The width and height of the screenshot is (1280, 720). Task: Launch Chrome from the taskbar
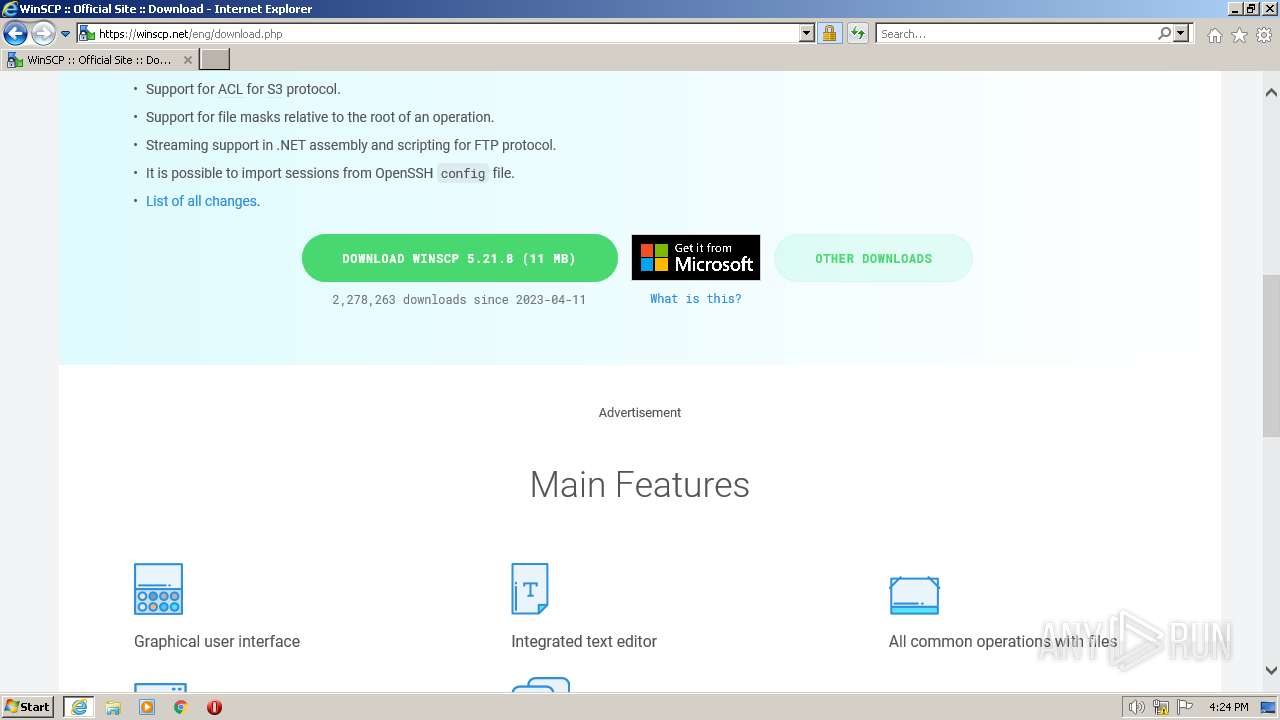pos(180,707)
